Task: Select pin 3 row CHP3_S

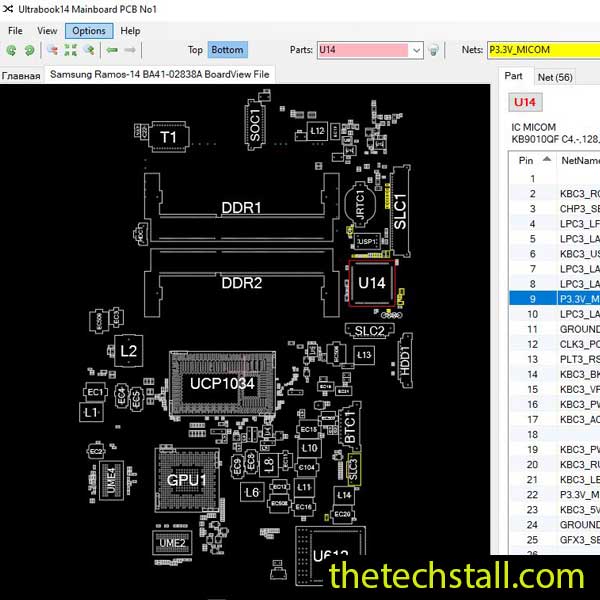Action: pyautogui.click(x=555, y=209)
